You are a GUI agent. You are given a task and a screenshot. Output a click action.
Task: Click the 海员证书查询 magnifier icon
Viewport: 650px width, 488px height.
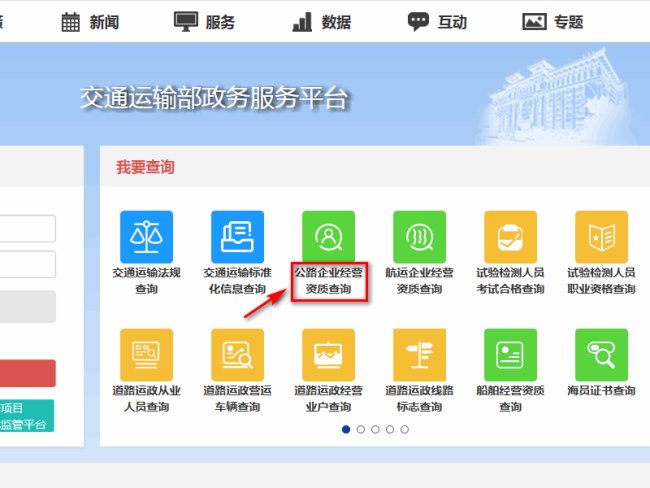click(601, 355)
